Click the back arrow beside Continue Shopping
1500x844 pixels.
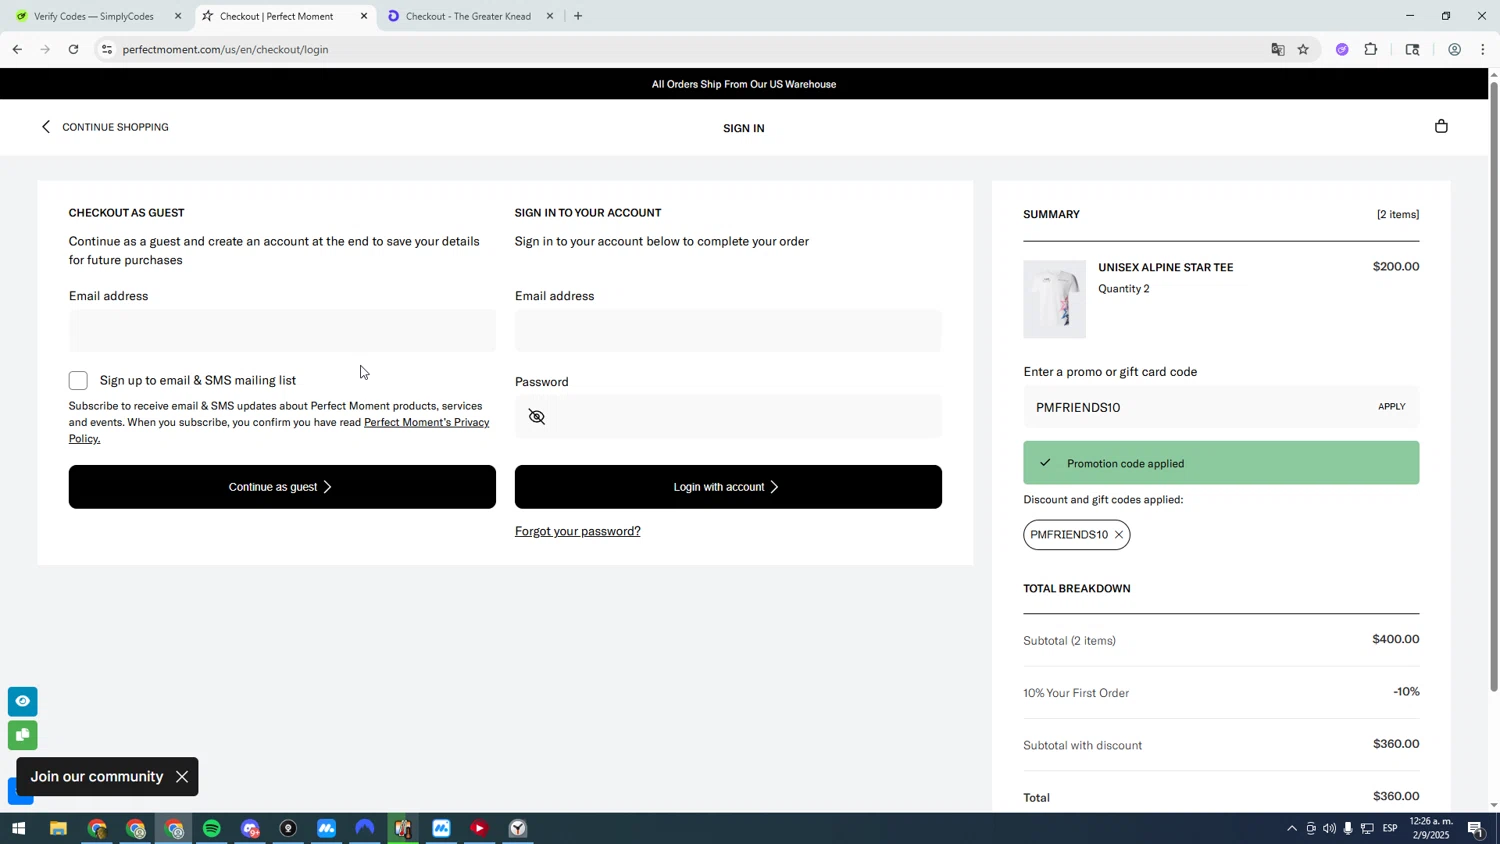pos(45,127)
